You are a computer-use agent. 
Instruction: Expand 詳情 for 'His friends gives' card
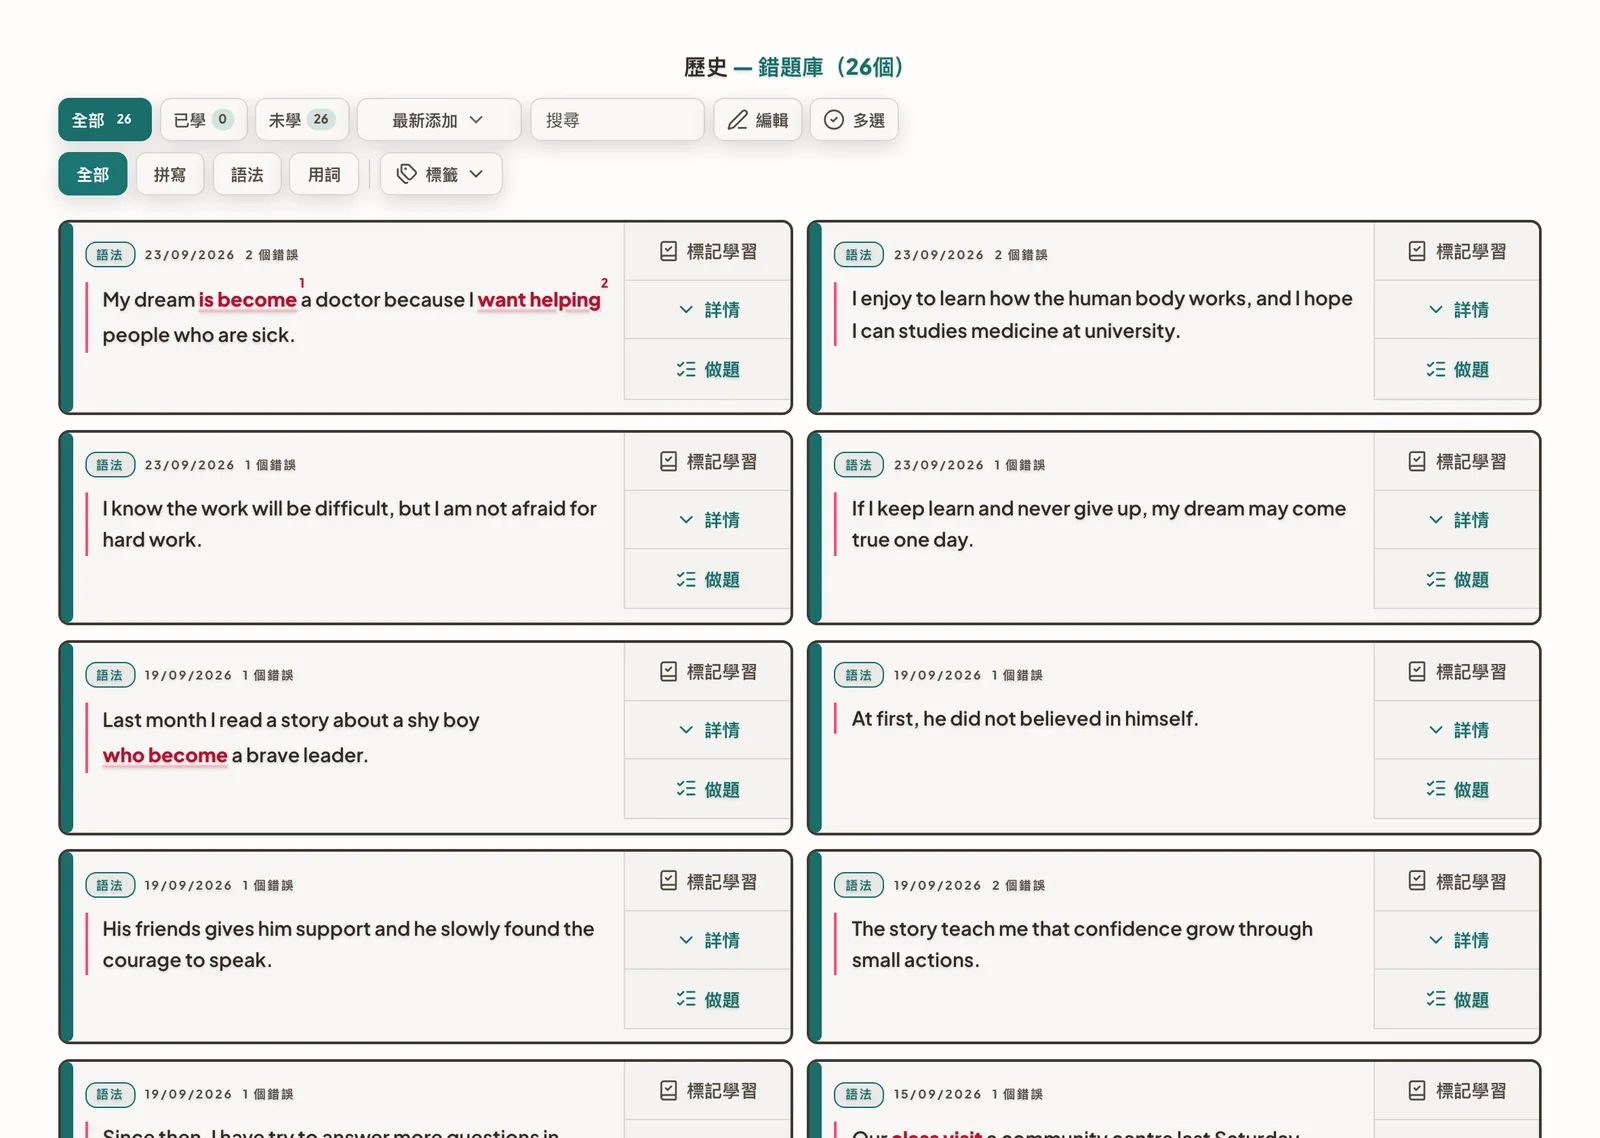(708, 940)
